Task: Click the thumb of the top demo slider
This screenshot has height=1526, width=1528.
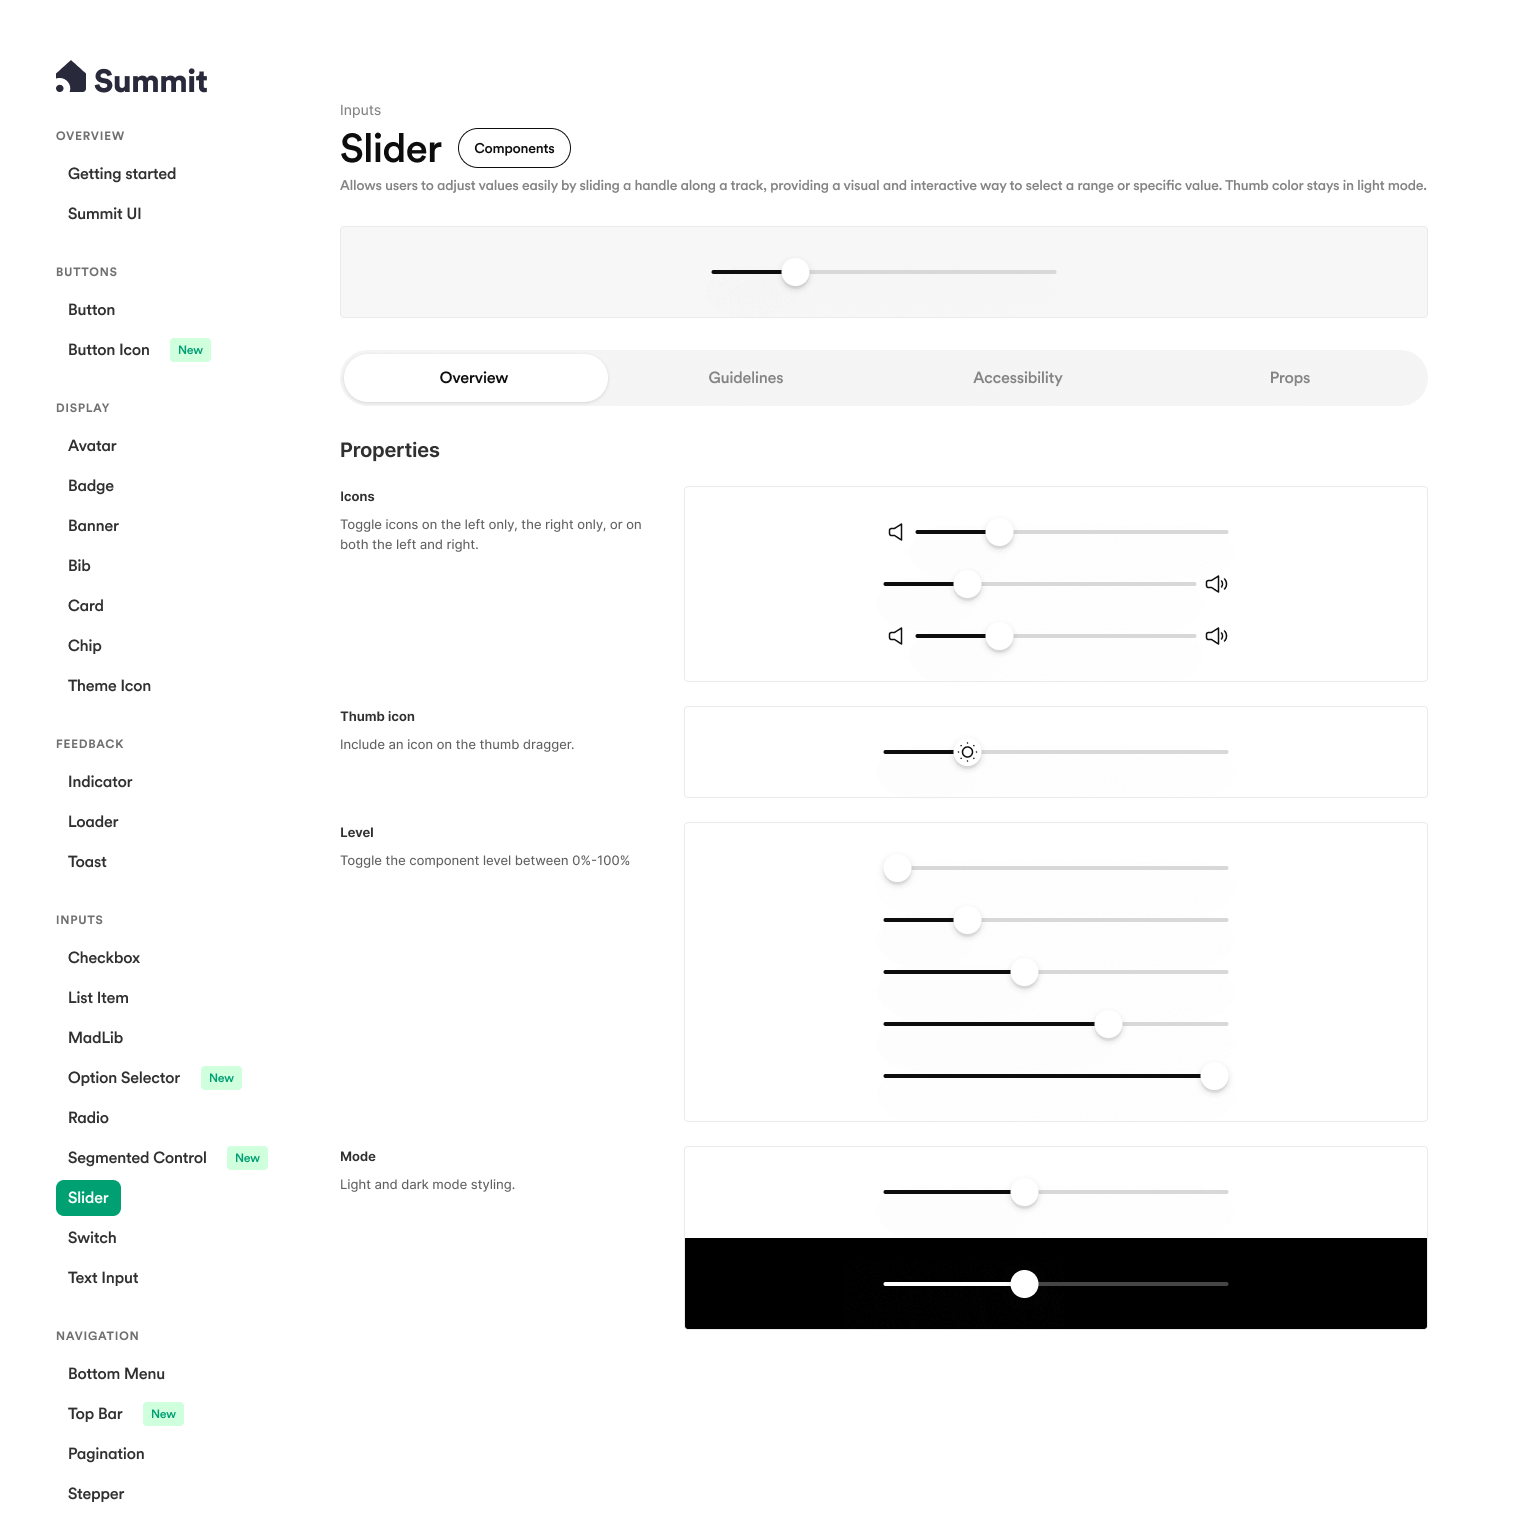Action: click(795, 272)
